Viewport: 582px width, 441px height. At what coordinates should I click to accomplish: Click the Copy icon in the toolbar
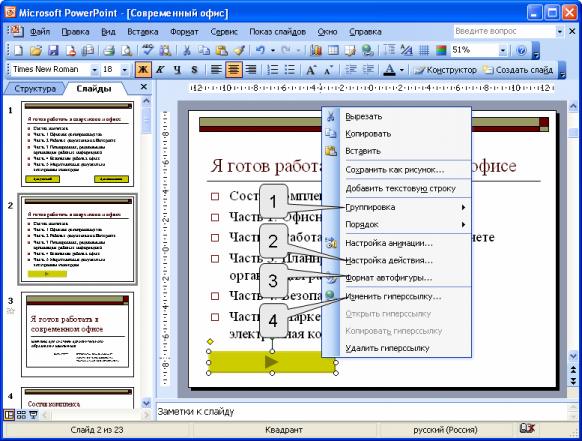pos(204,50)
